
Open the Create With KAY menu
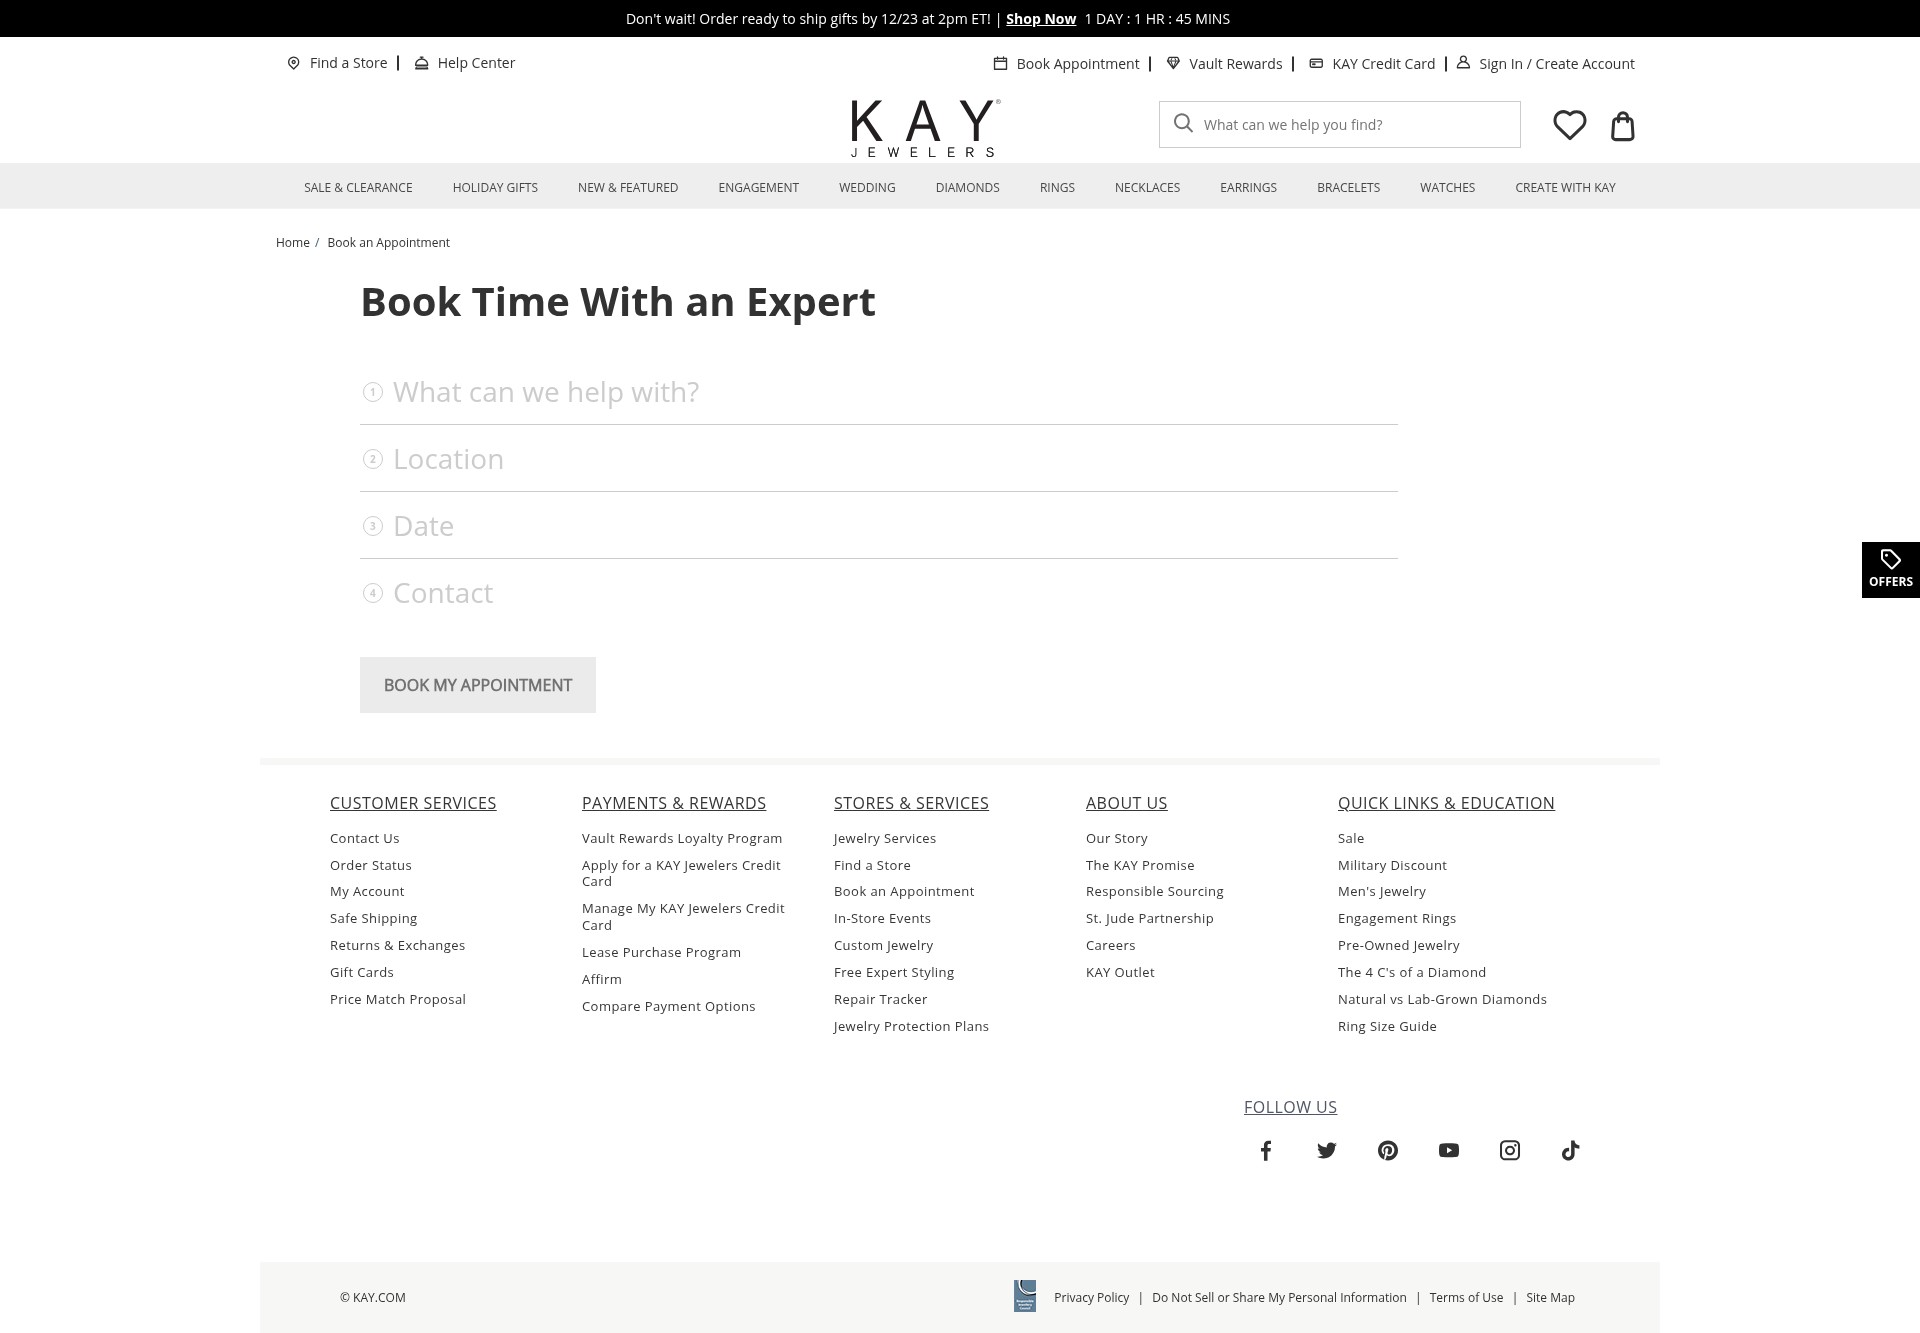click(1565, 187)
